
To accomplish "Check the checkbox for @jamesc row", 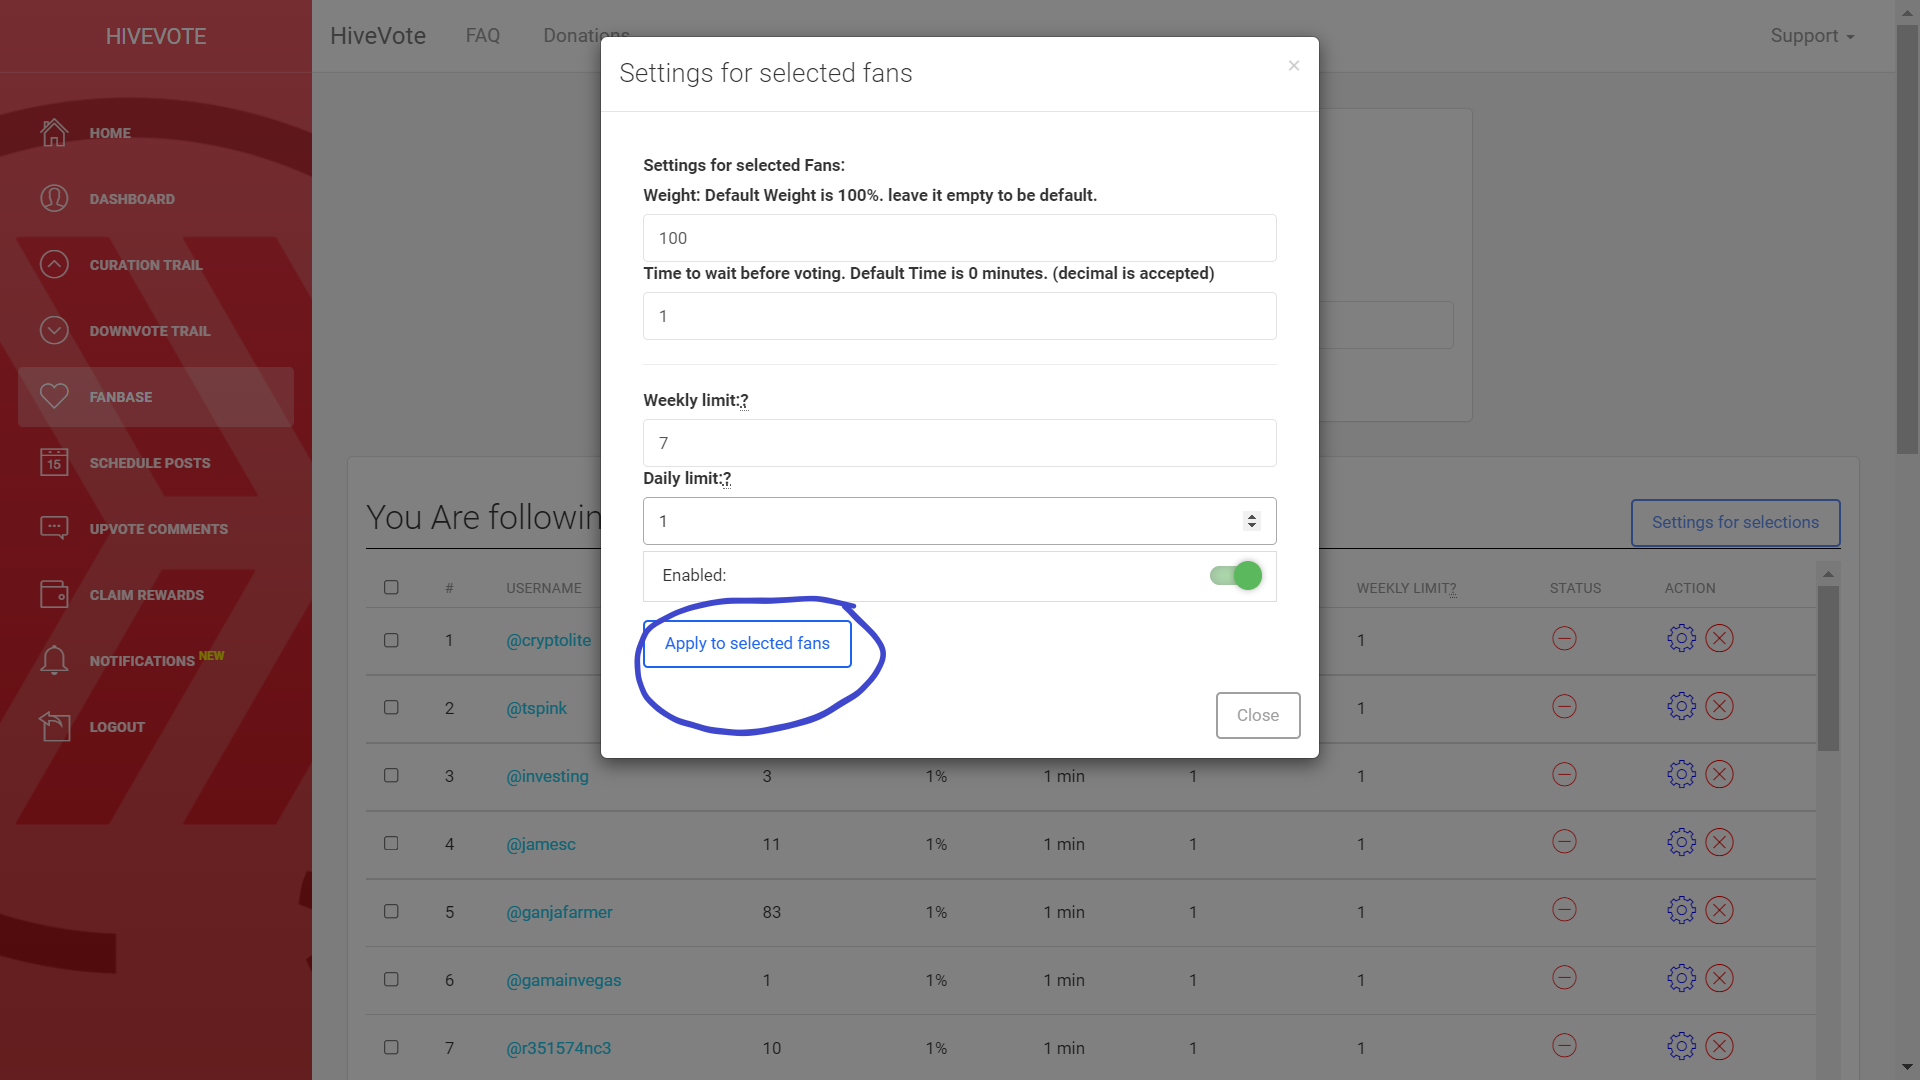I will tap(391, 843).
